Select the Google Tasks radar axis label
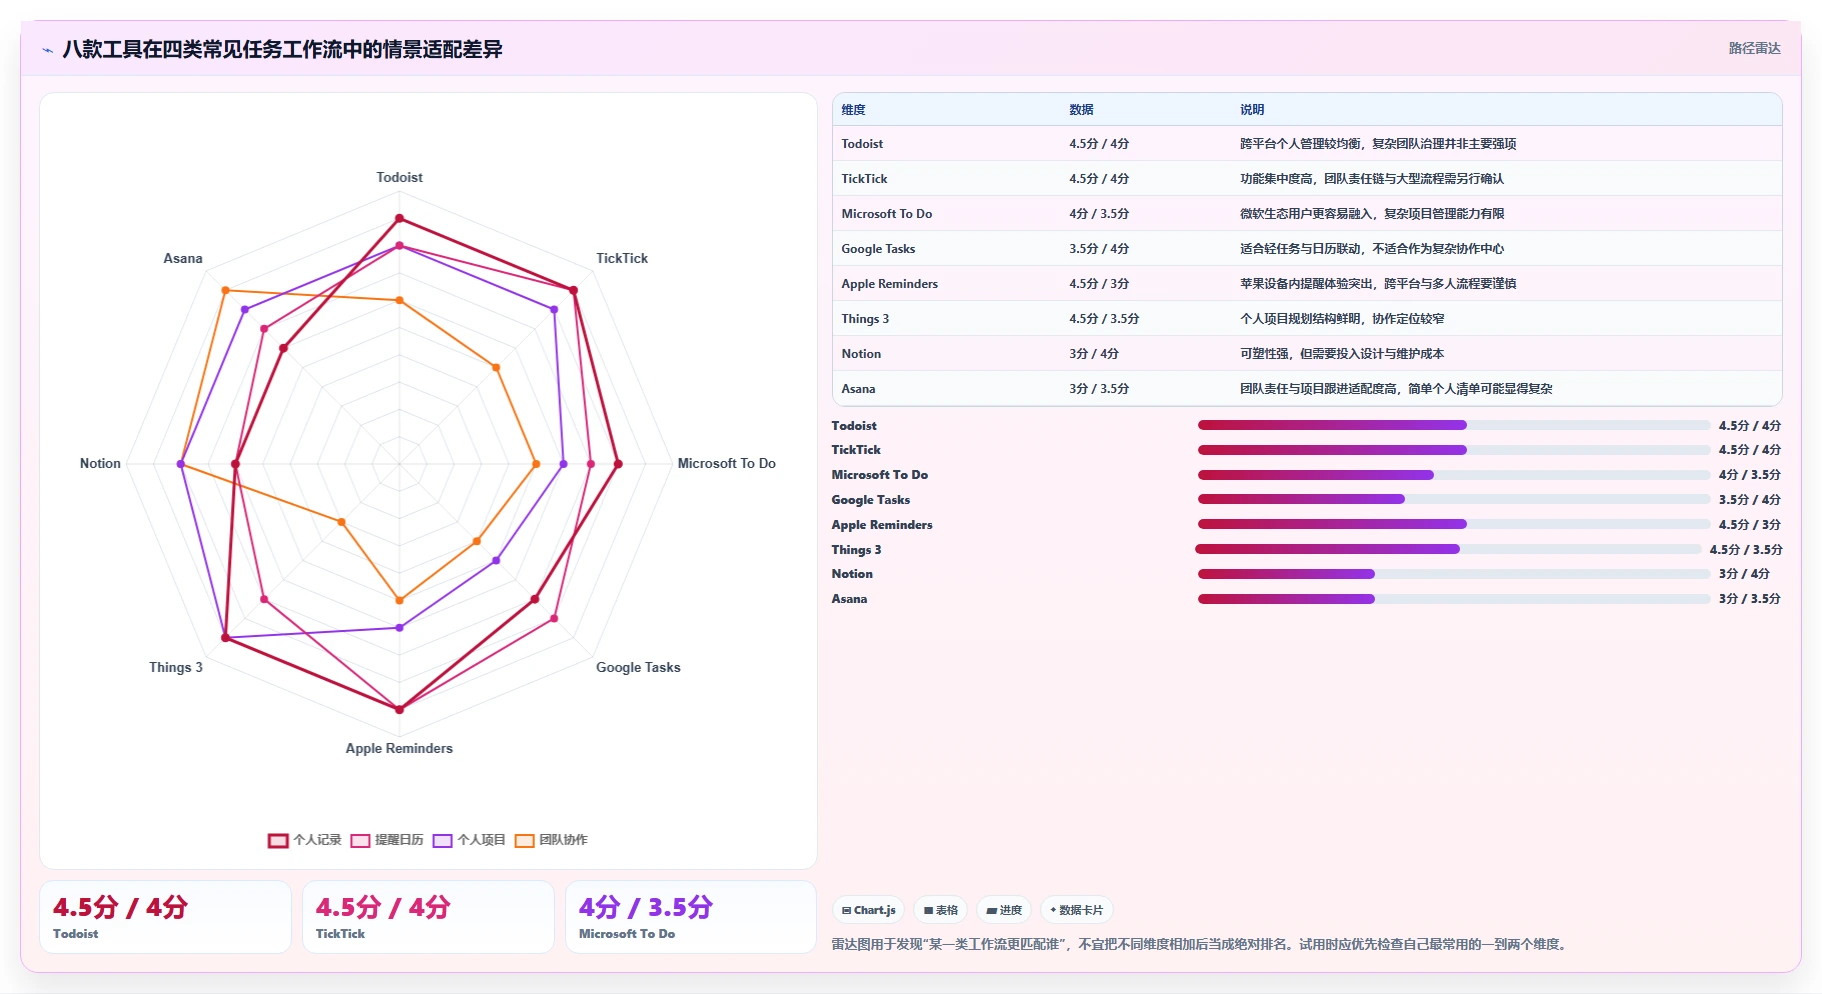Image resolution: width=1822 pixels, height=994 pixels. [x=638, y=667]
